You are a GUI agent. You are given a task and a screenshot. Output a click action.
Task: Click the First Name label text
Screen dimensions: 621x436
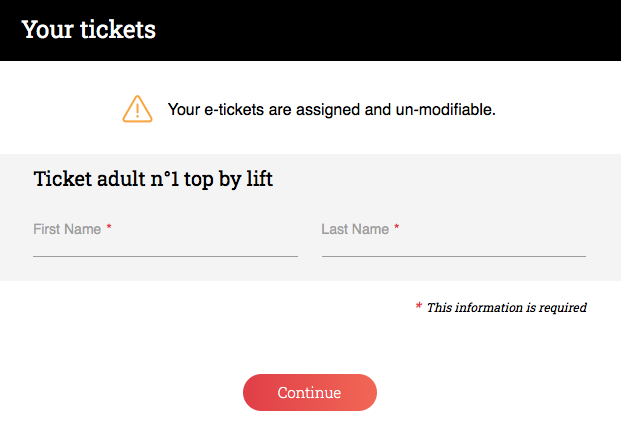tap(67, 229)
